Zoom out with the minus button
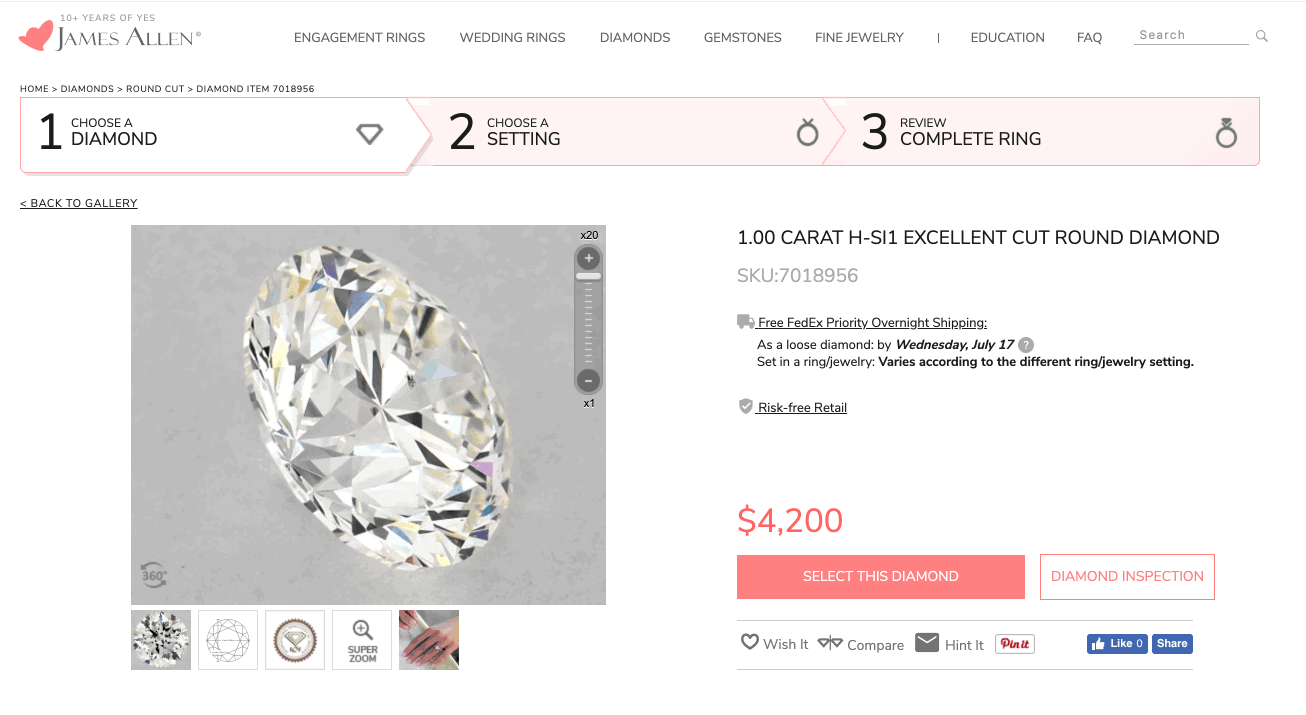The height and width of the screenshot is (715, 1306). pos(589,380)
